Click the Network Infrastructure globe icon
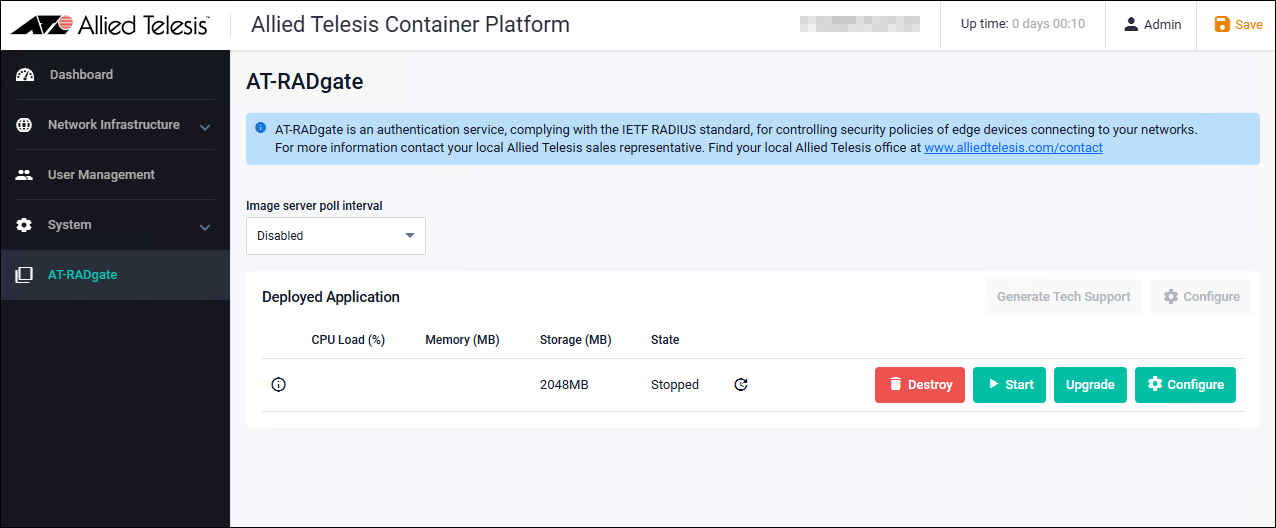 (x=25, y=125)
